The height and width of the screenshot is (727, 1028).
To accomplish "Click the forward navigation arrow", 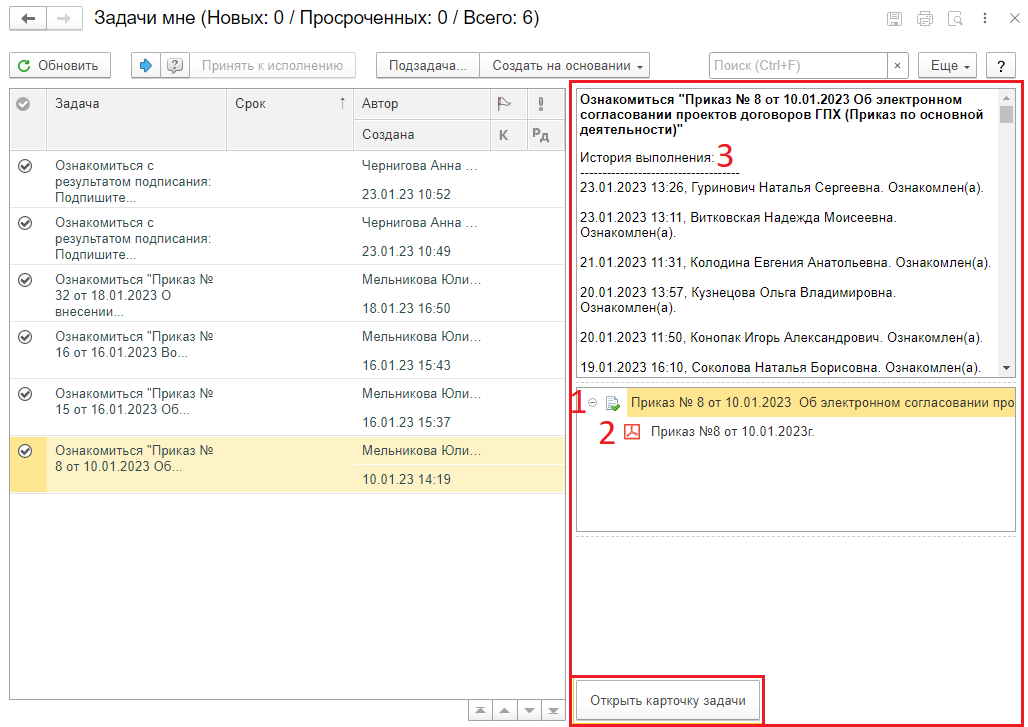I will click(x=64, y=19).
